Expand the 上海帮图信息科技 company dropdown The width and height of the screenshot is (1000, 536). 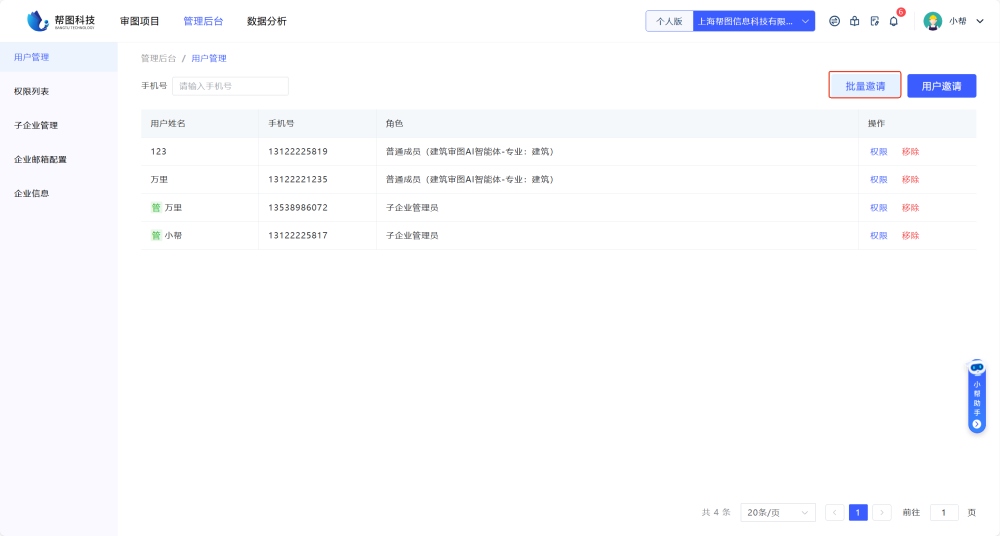point(753,21)
